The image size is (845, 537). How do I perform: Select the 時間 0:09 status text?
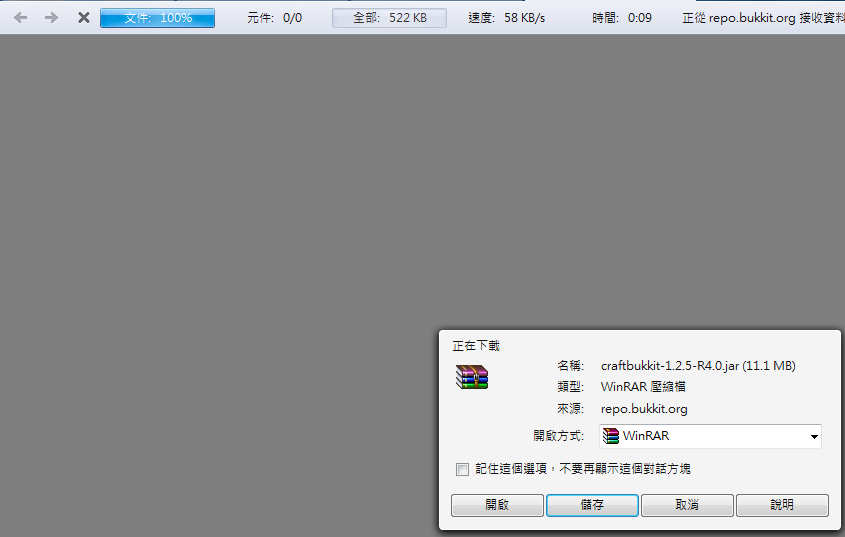(x=621, y=18)
